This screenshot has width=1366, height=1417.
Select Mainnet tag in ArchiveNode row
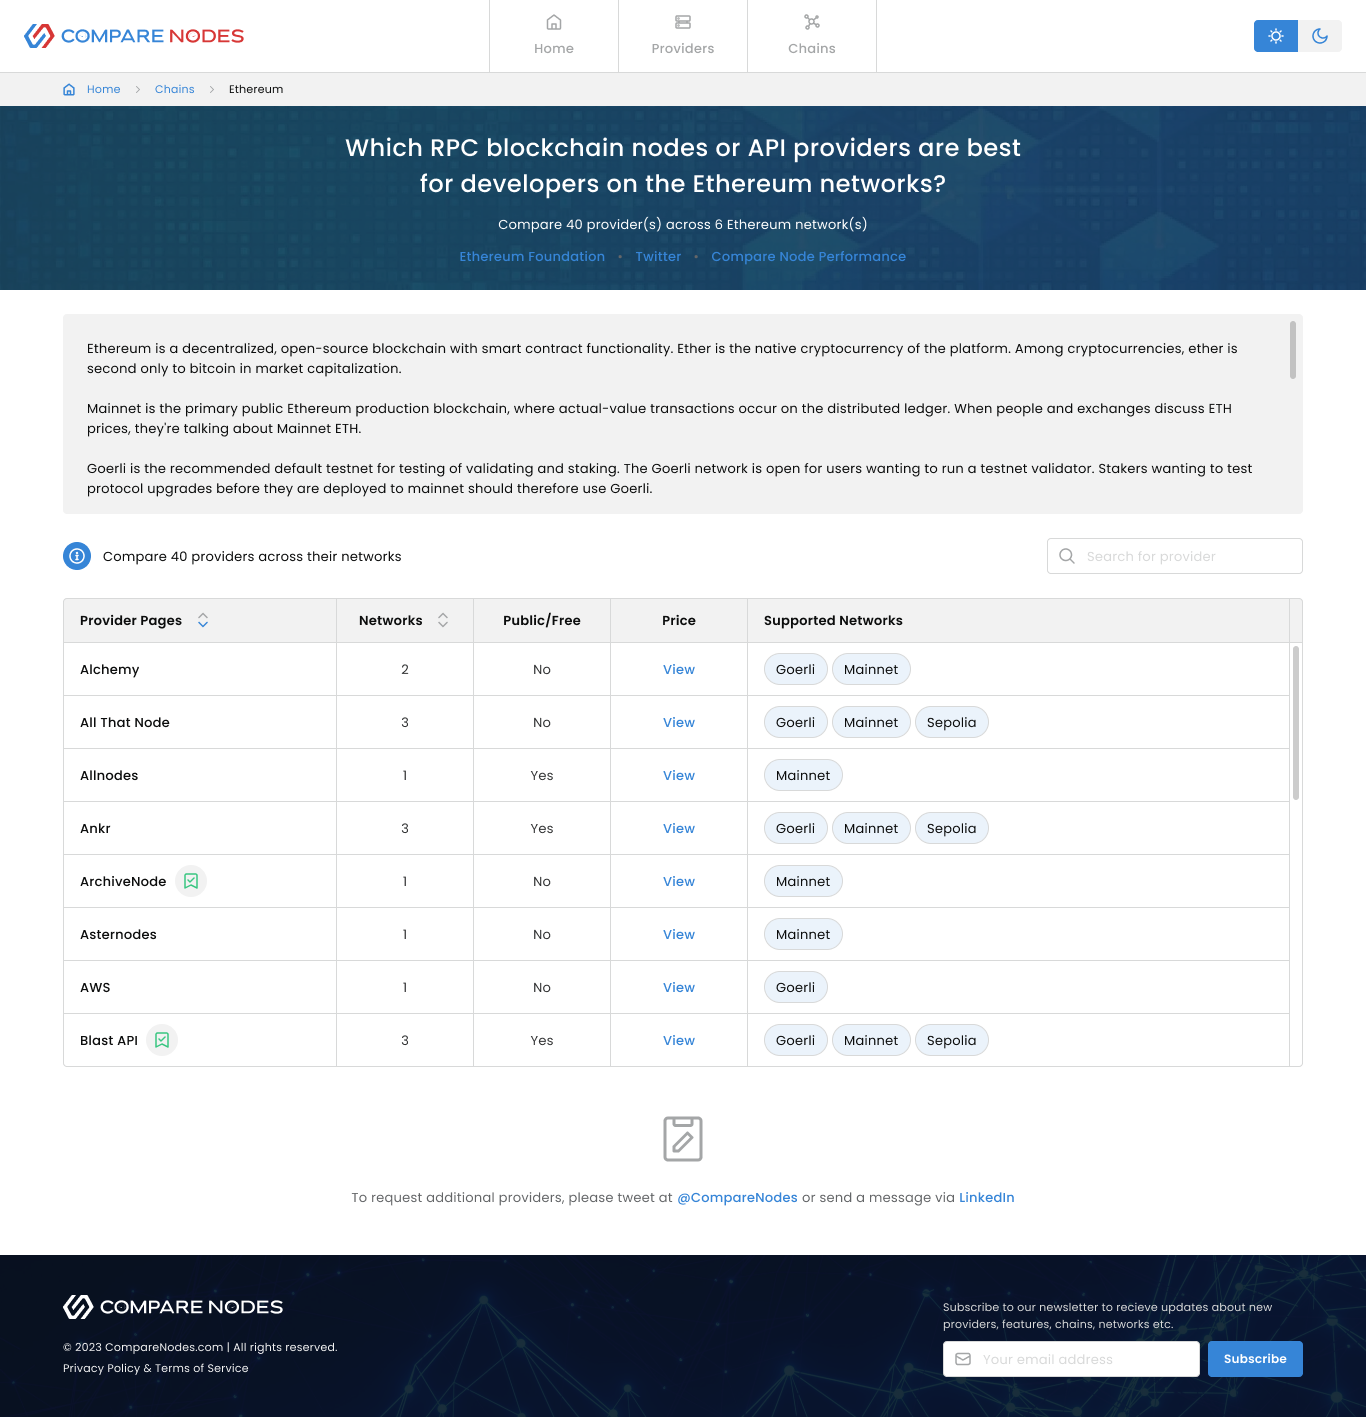pyautogui.click(x=803, y=881)
